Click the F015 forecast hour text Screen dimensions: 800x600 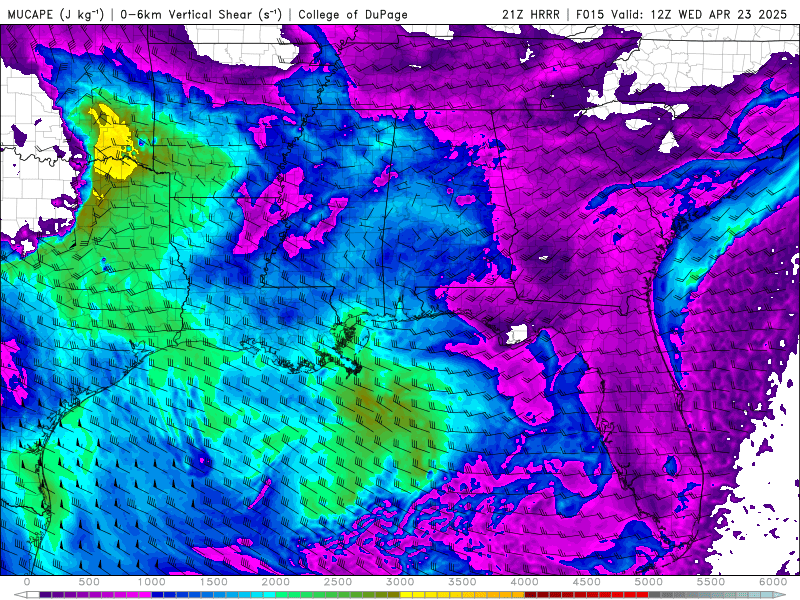[591, 14]
